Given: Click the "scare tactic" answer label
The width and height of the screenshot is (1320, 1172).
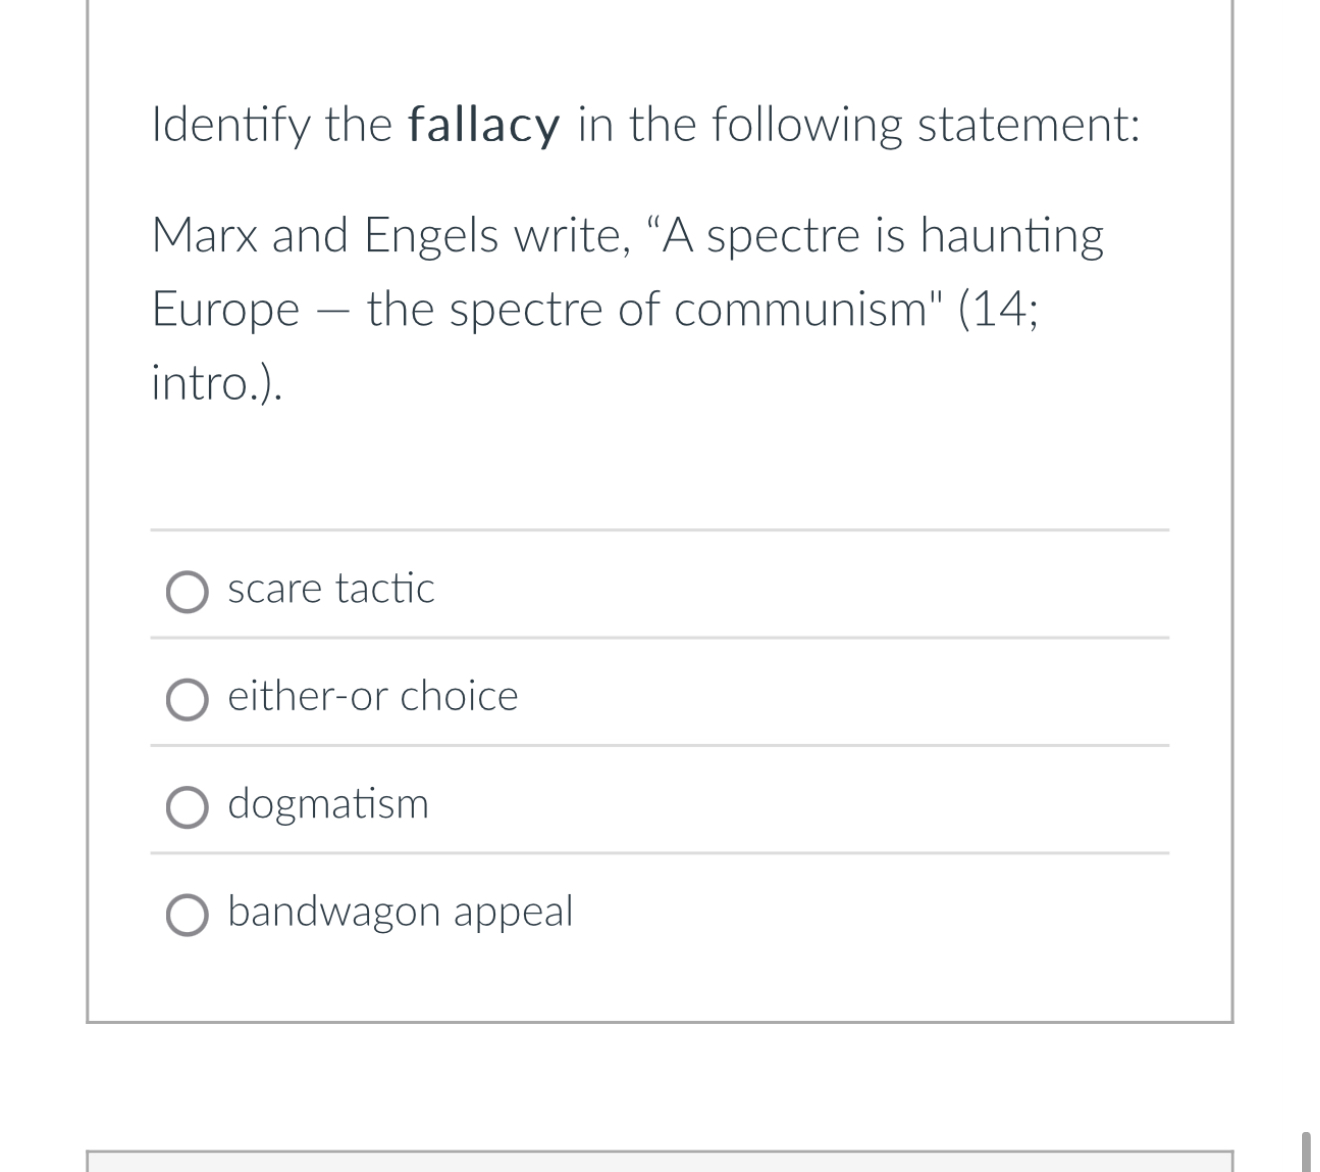Looking at the screenshot, I should click(x=330, y=590).
